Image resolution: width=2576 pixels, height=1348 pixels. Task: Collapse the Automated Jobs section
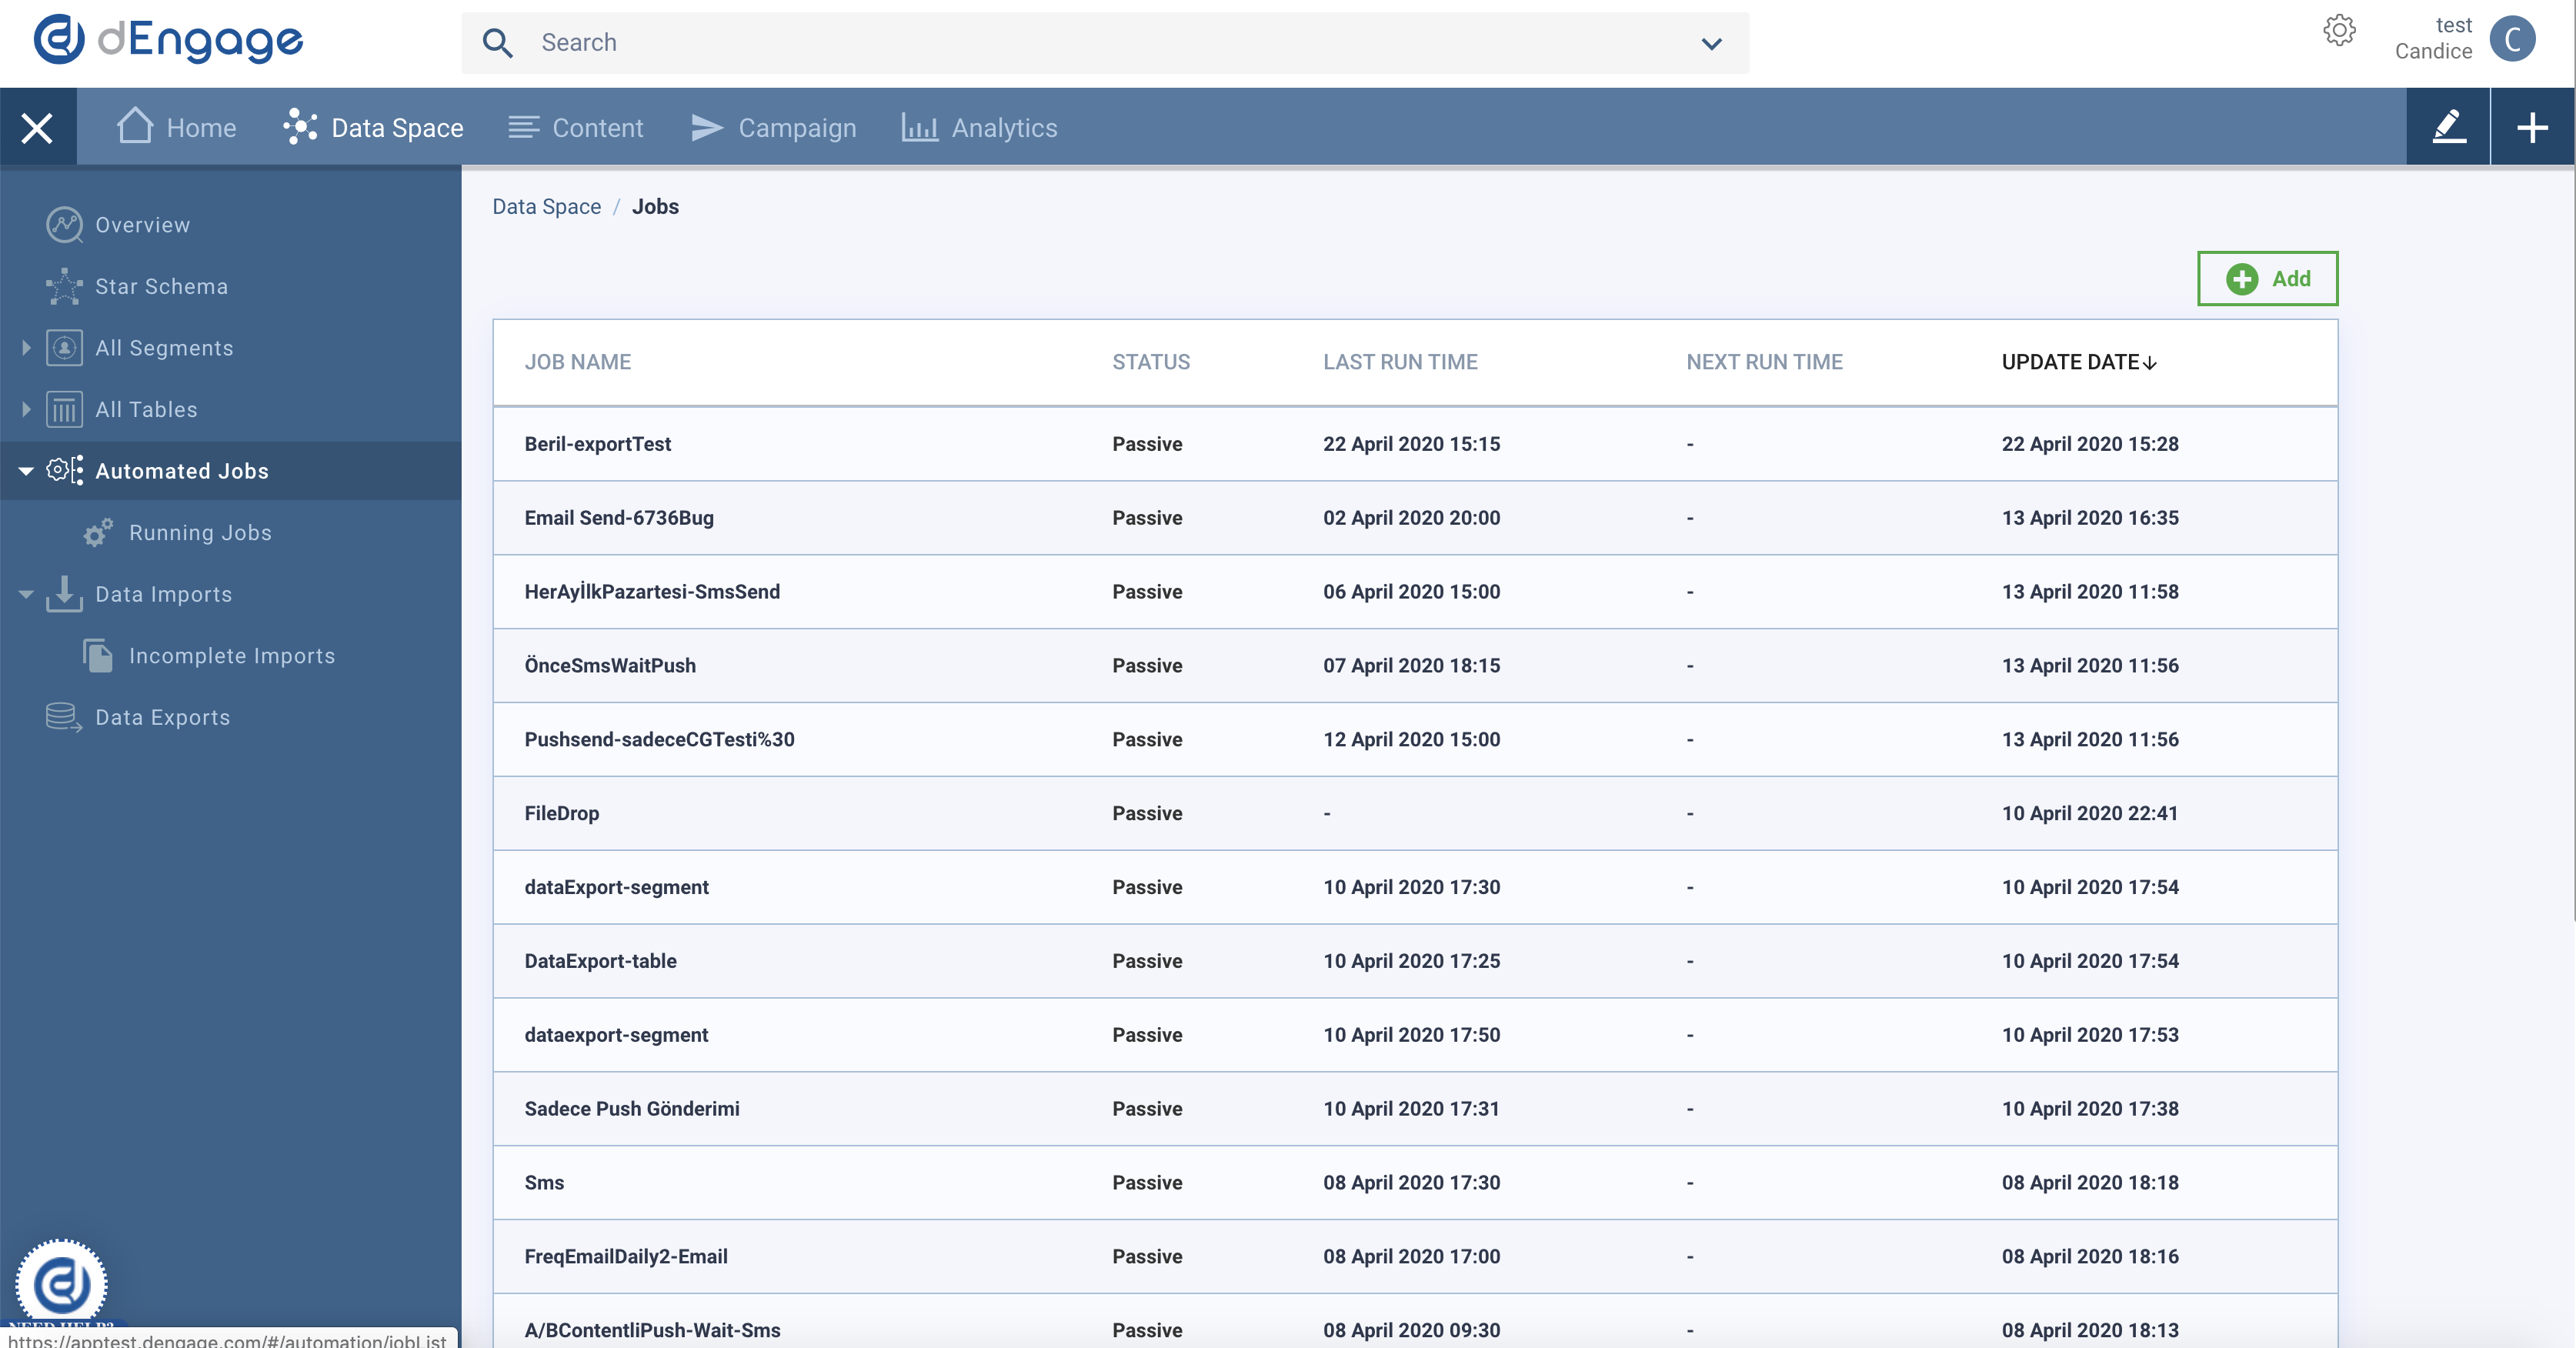pyautogui.click(x=26, y=471)
